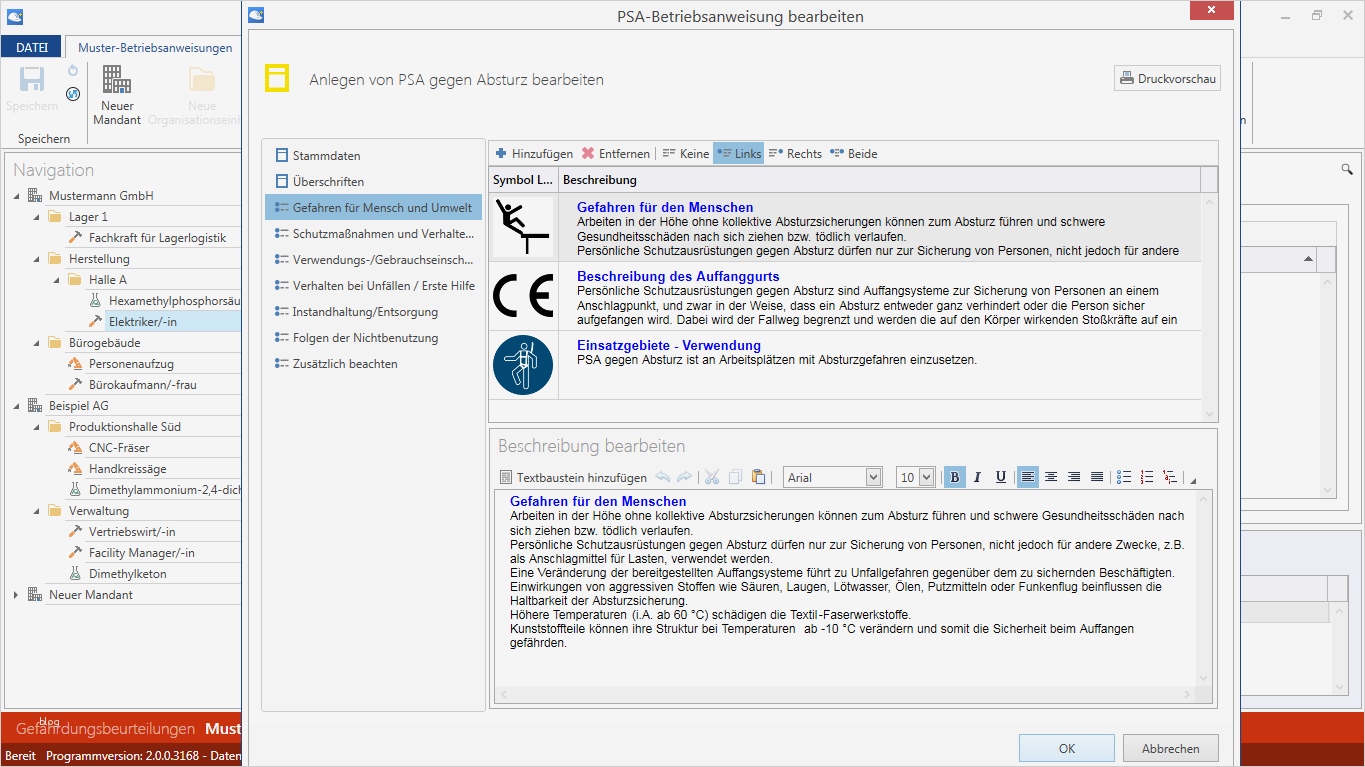Add a new entry with Hinzufügen
This screenshot has height=767, width=1365.
tap(534, 153)
